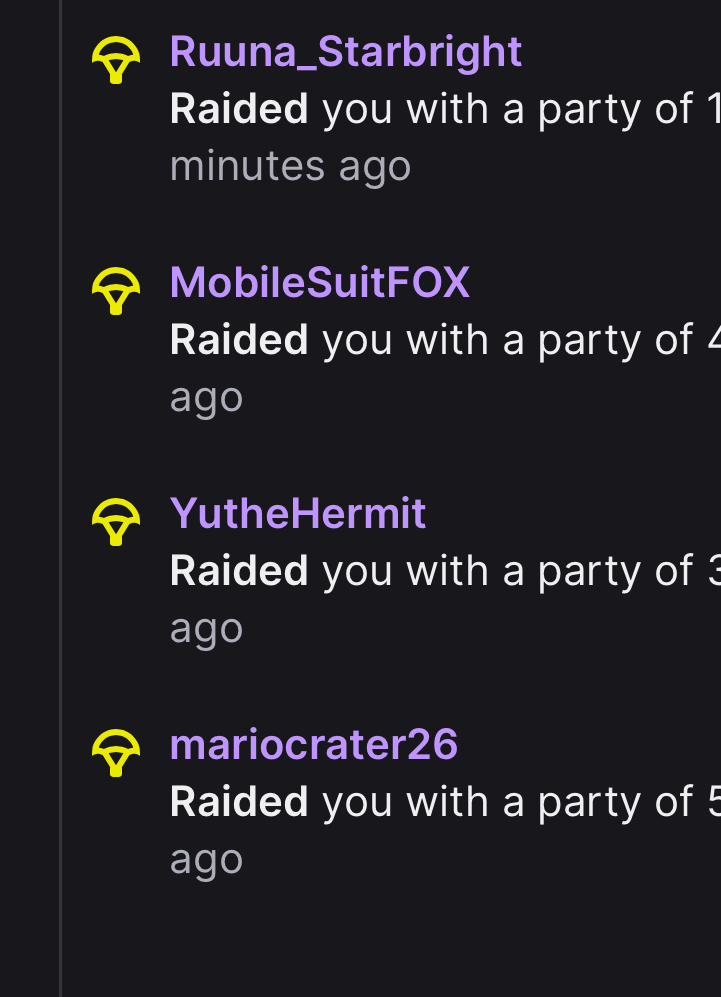Click the raid icon beside Ruuna_Starbright
This screenshot has width=721, height=997.
(116, 60)
